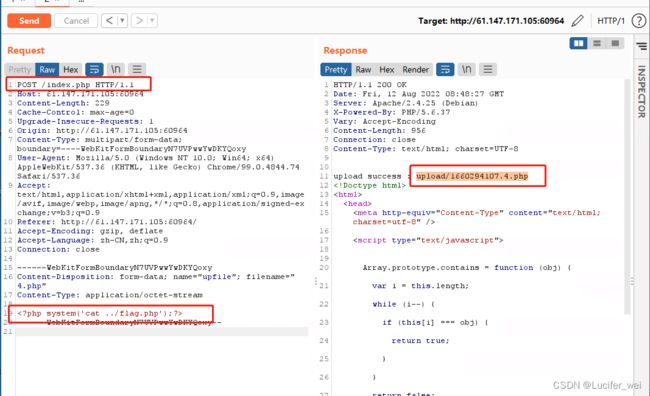
Task: Click the Array.prototype.contains code line
Action: click(467, 267)
